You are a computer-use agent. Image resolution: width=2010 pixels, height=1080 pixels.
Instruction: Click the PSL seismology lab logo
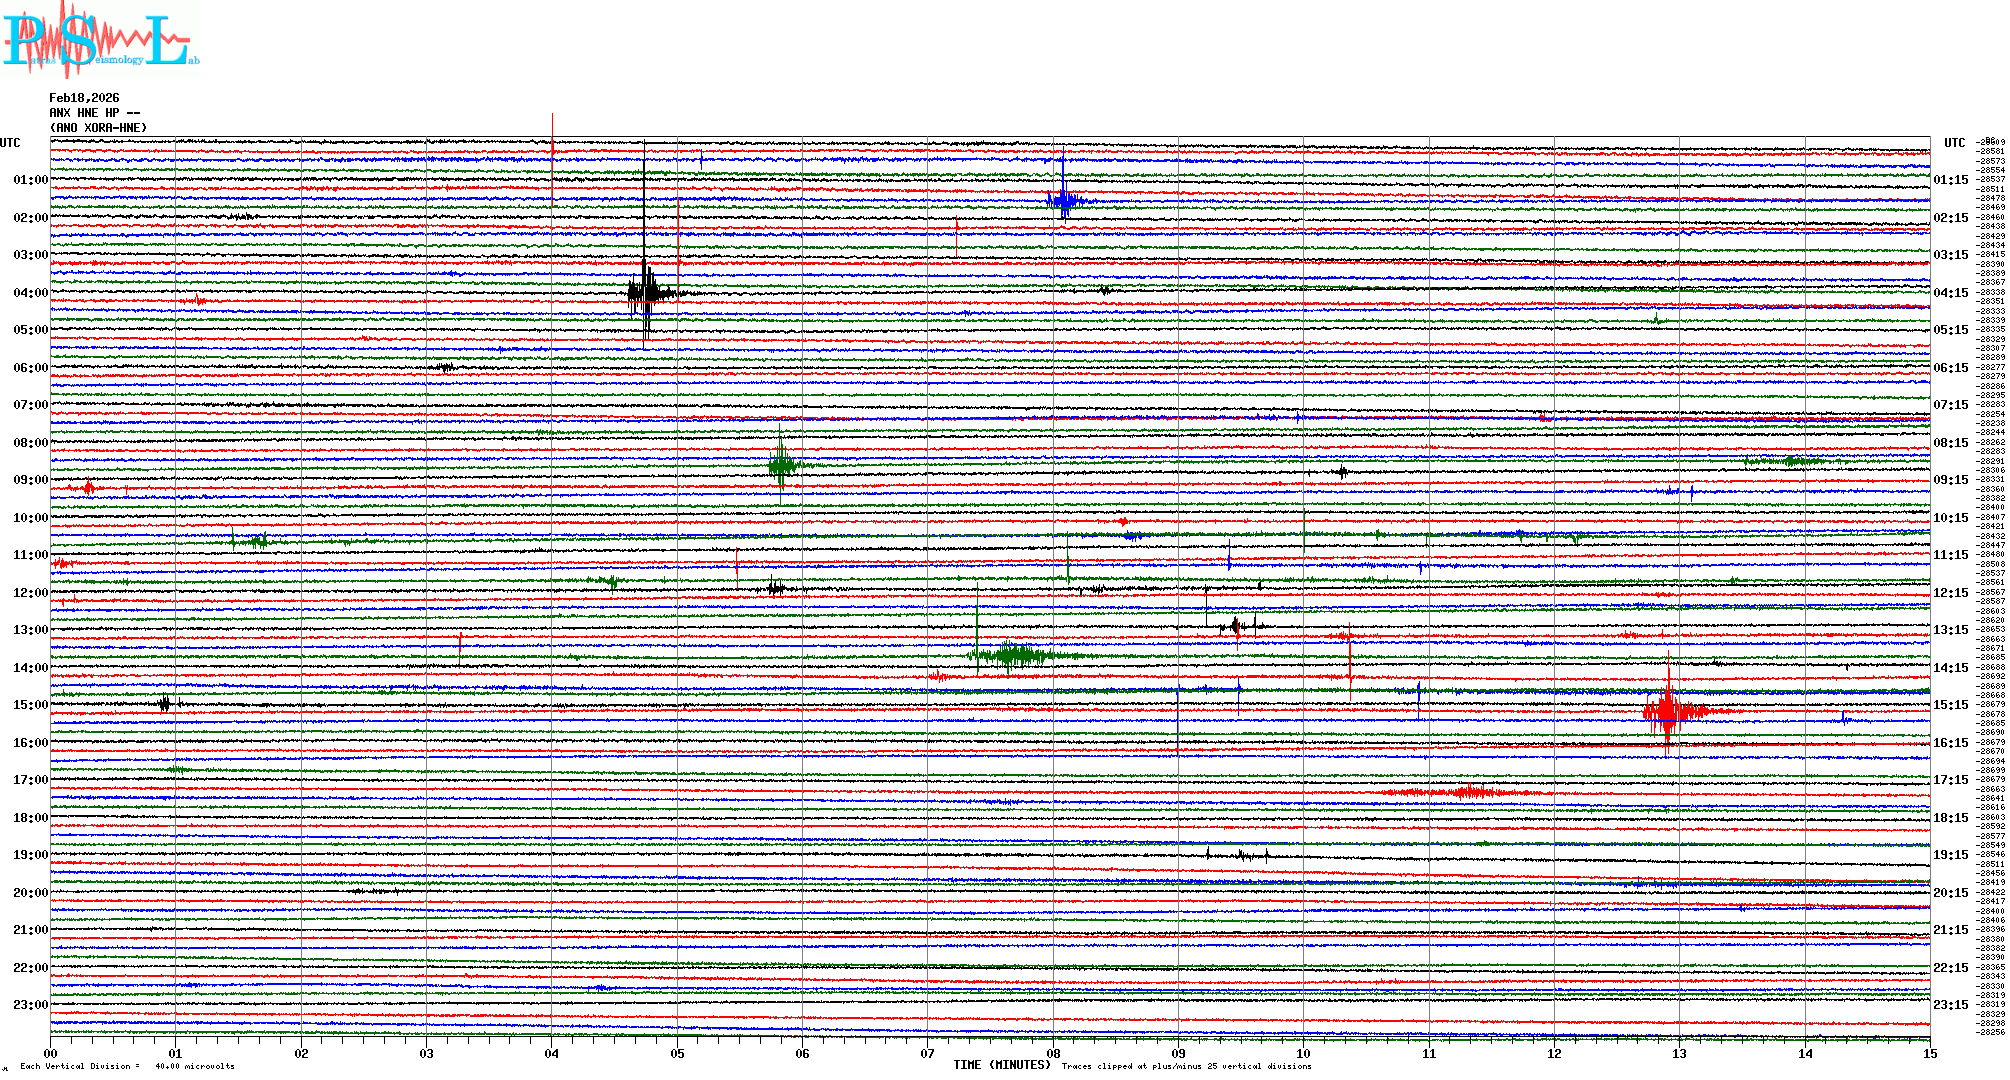pos(100,40)
